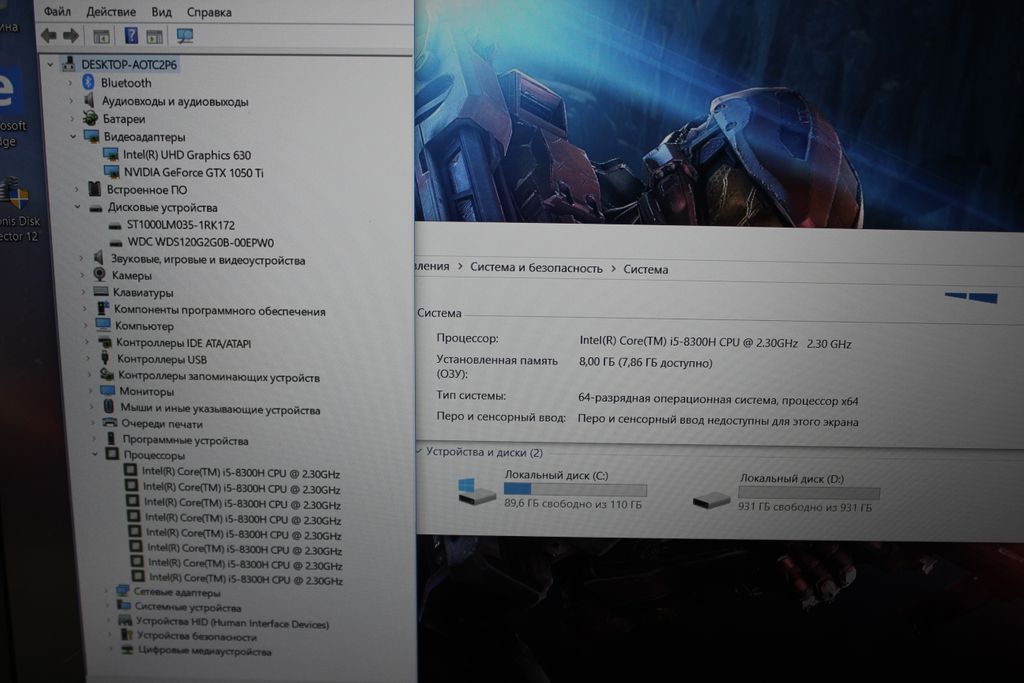Select the Очереди печати printer icon
The width and height of the screenshot is (1024, 683).
coord(110,423)
